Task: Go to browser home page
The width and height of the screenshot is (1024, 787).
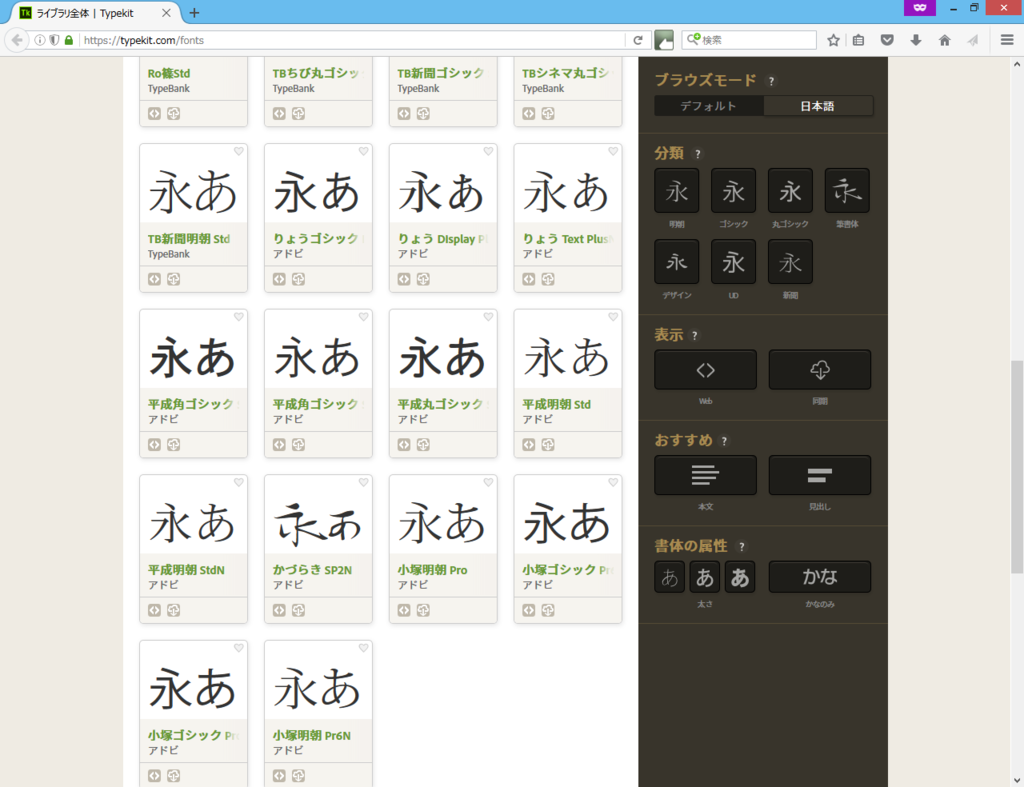Action: point(944,40)
